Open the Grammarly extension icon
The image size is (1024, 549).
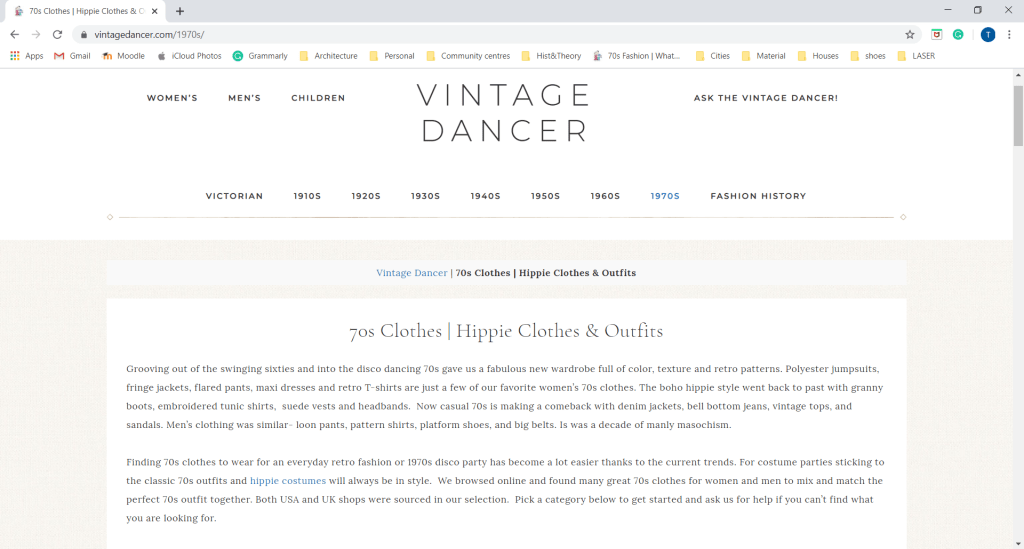(957, 34)
